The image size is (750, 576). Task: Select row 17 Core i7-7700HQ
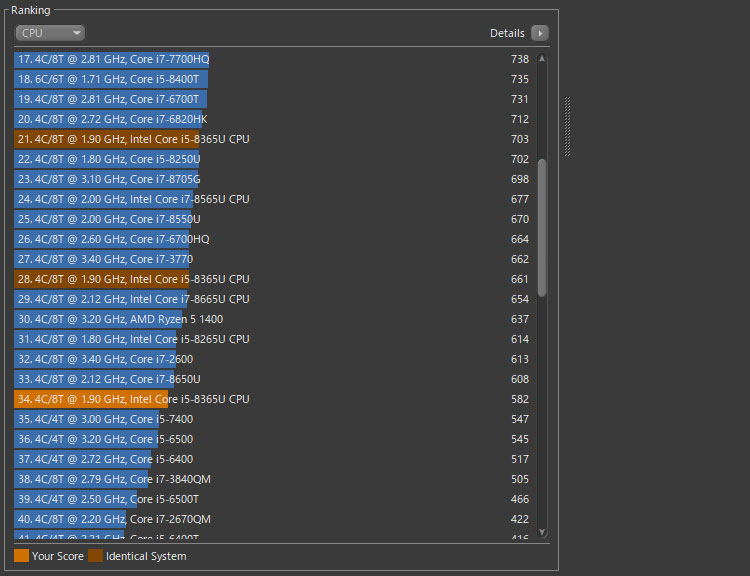(274, 59)
